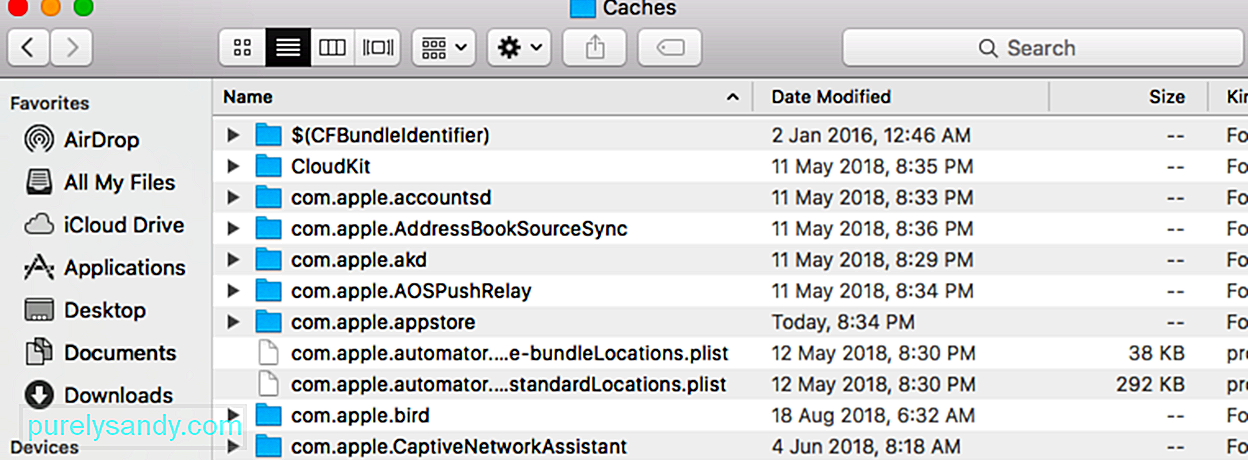Expand the $(CFBundleIdentifier) folder
Viewport: 1248px width, 460px height.
point(234,135)
